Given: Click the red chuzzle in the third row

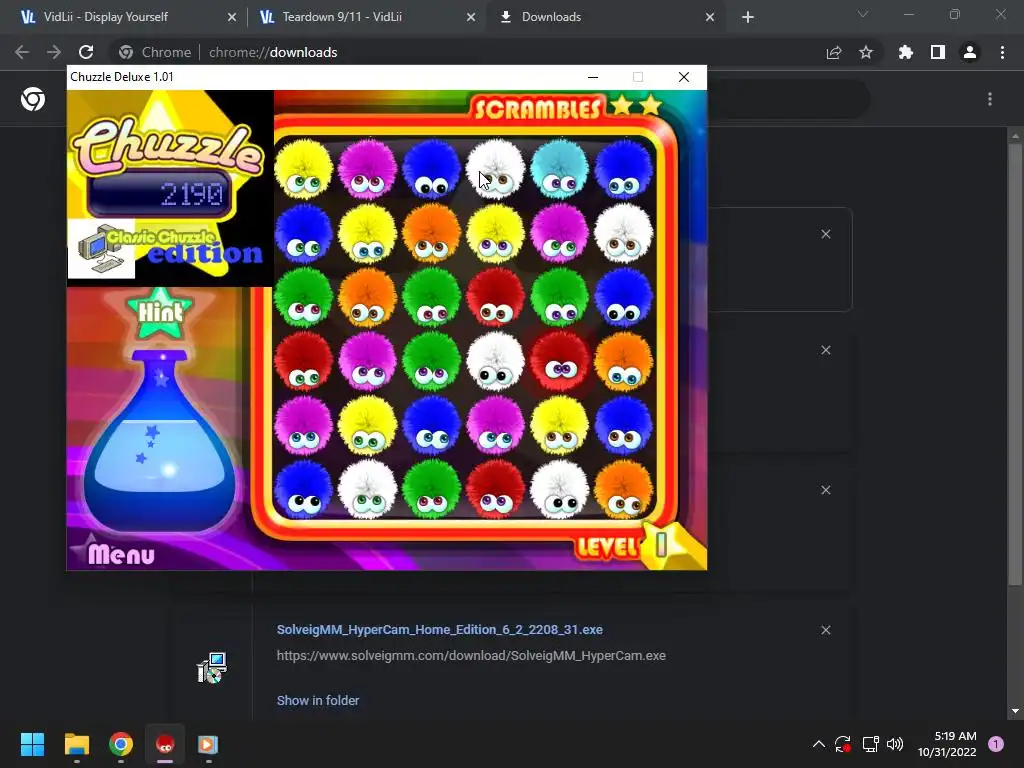Looking at the screenshot, I should coord(495,297).
